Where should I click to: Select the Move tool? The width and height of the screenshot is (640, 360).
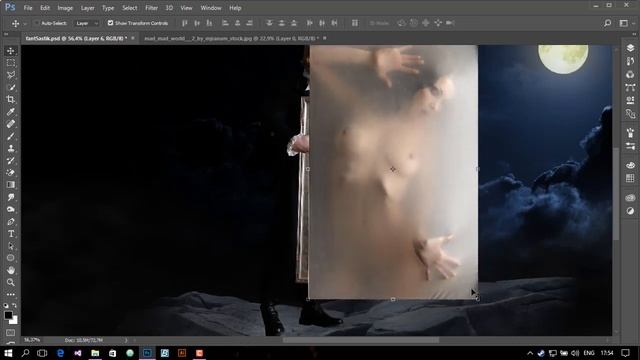[11, 51]
